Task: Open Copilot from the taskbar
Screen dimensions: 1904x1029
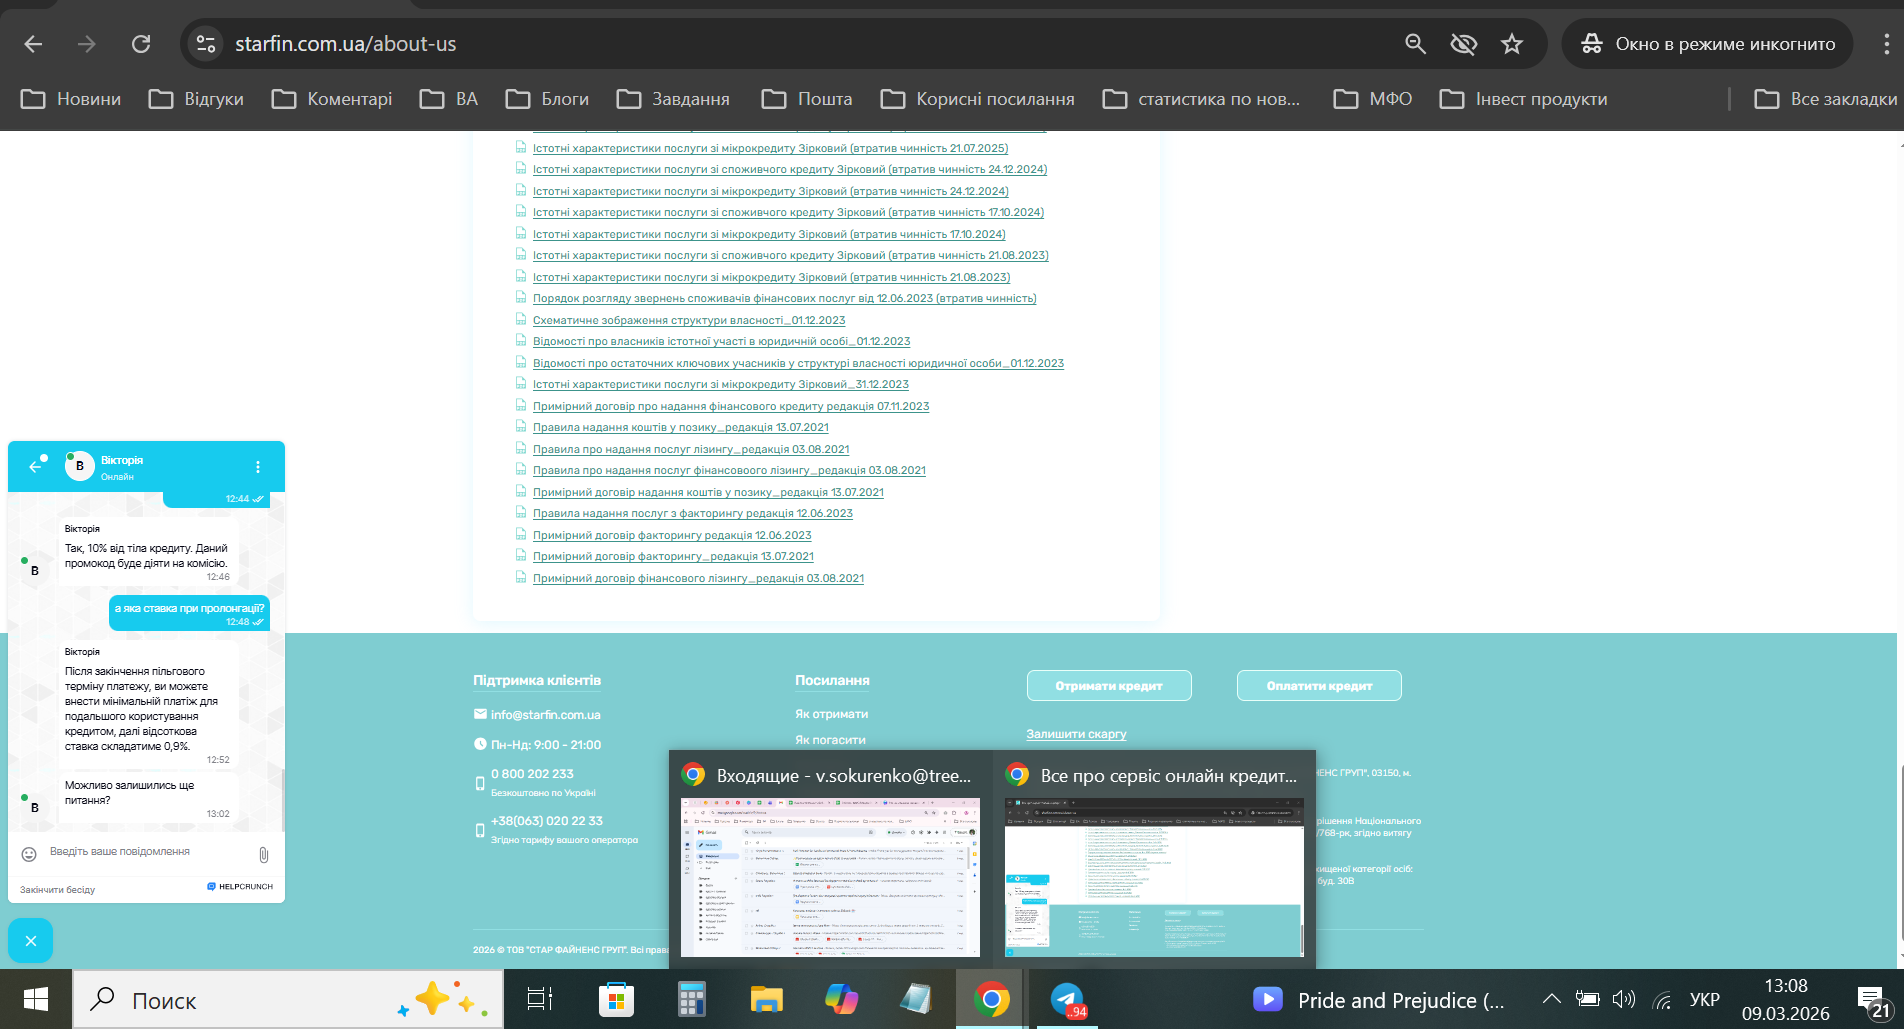Action: (841, 999)
